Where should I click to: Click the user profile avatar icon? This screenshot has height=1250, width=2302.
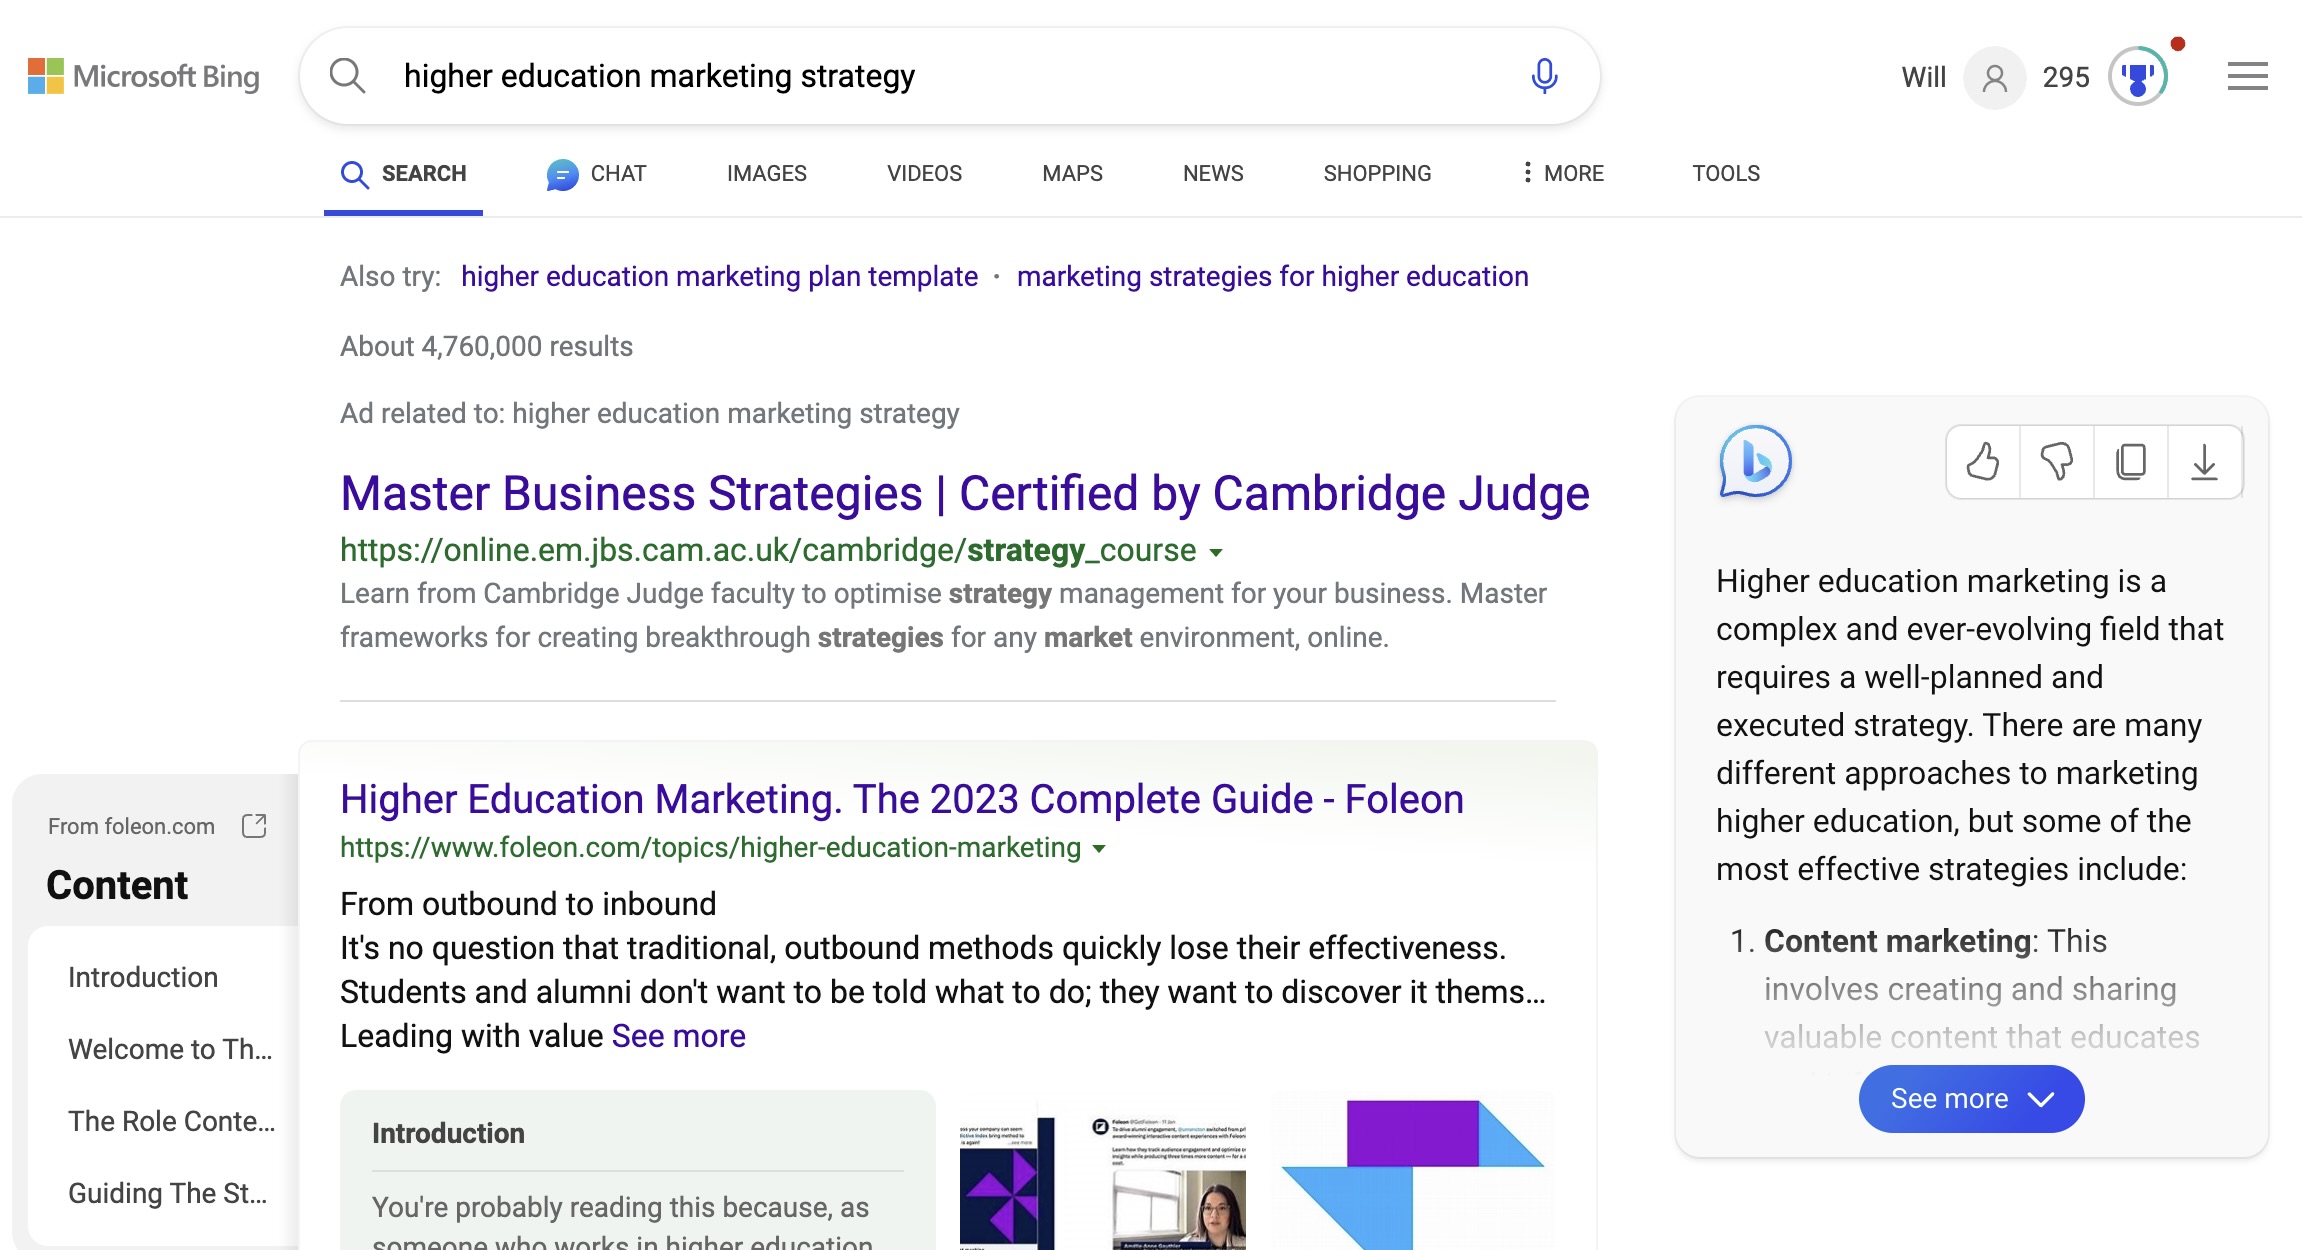click(x=1994, y=77)
